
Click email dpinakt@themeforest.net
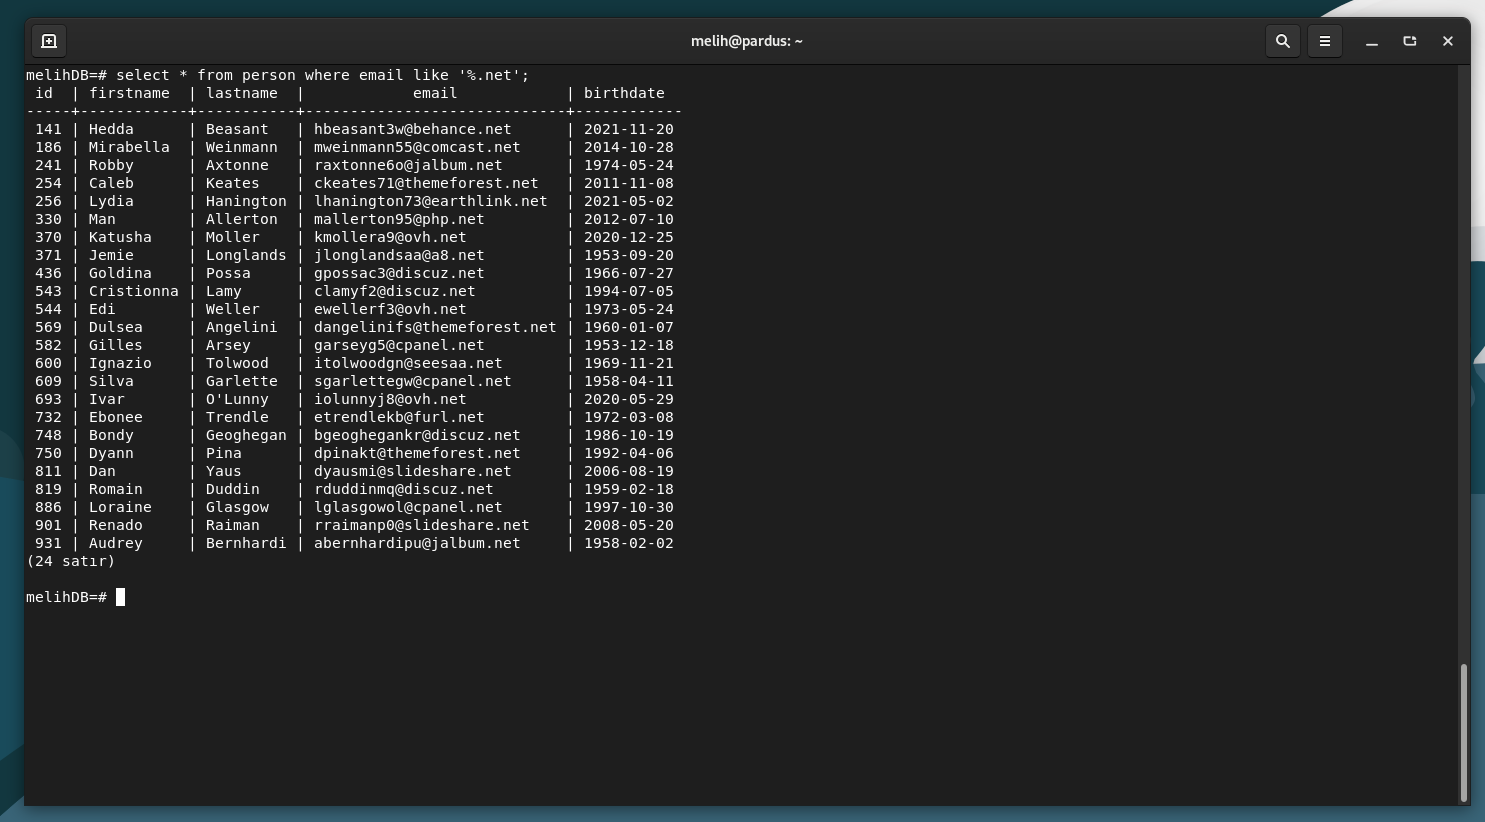click(417, 453)
